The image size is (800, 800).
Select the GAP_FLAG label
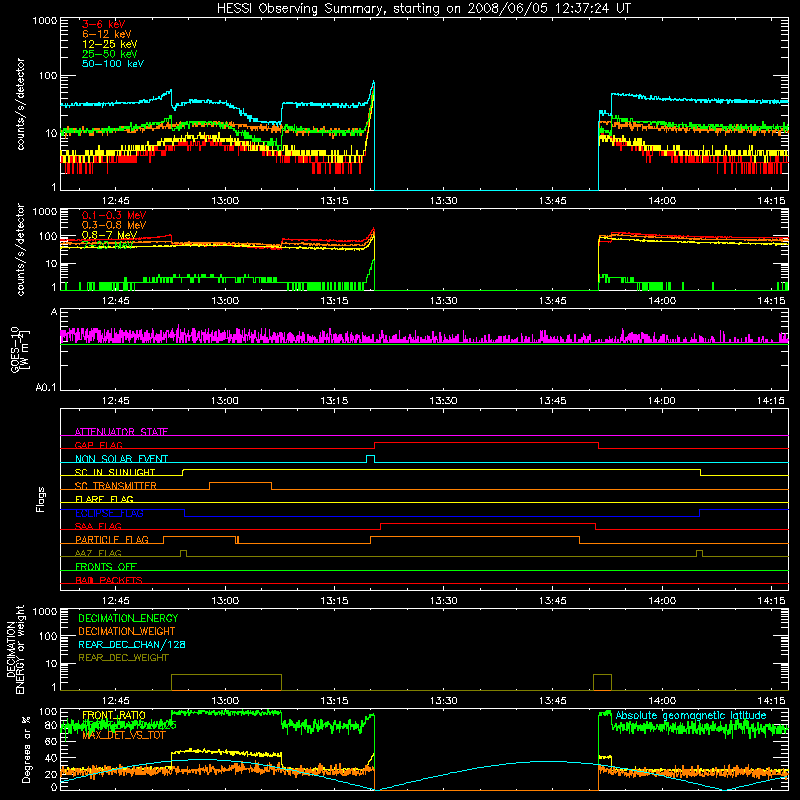[98, 445]
